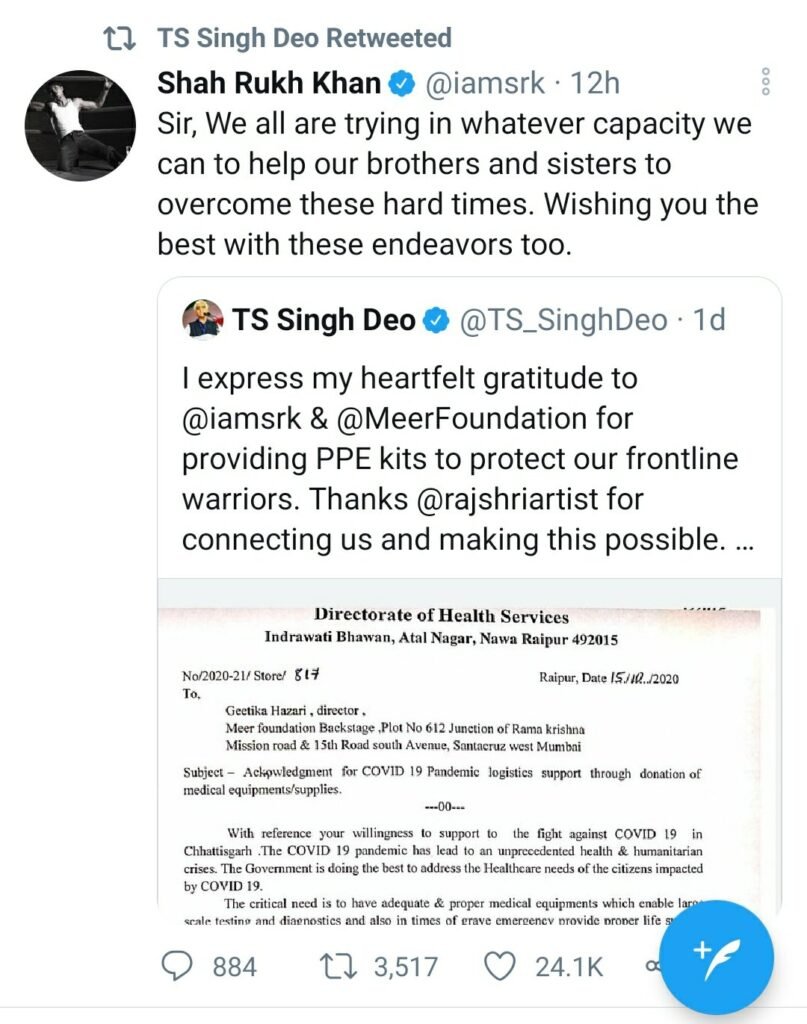Open Shah Rukh Khan's profile picture
Viewport: 807px width, 1024px height.
click(x=80, y=125)
